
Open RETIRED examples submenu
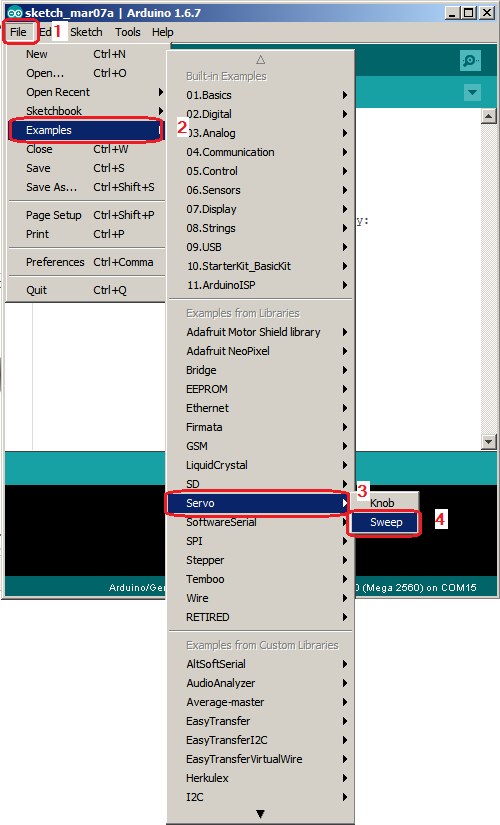(x=261, y=617)
